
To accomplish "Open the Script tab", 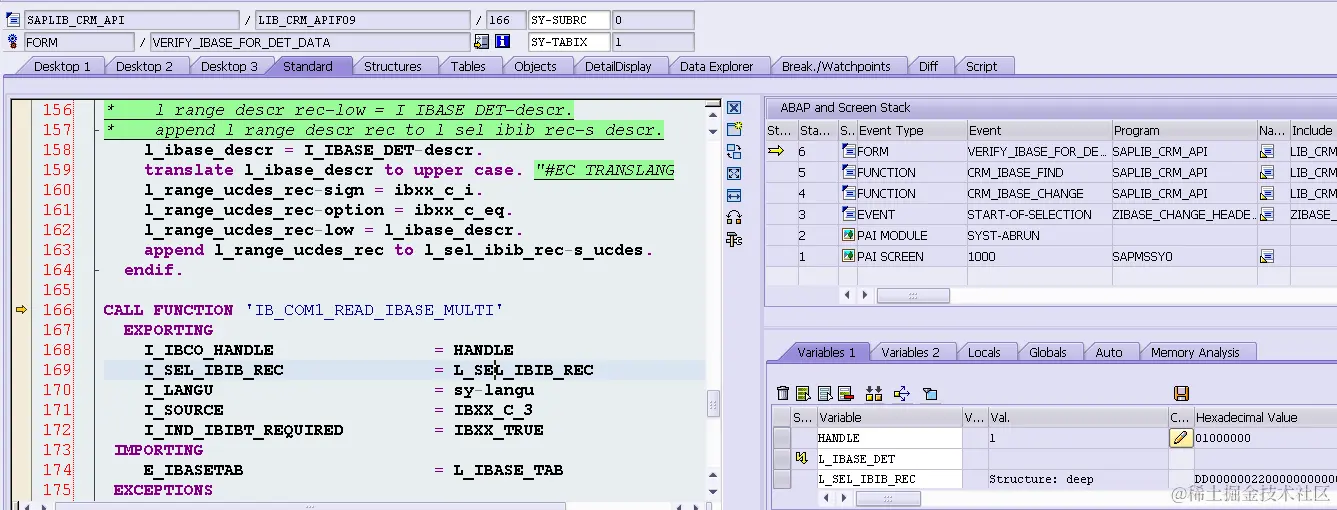I will 981,66.
